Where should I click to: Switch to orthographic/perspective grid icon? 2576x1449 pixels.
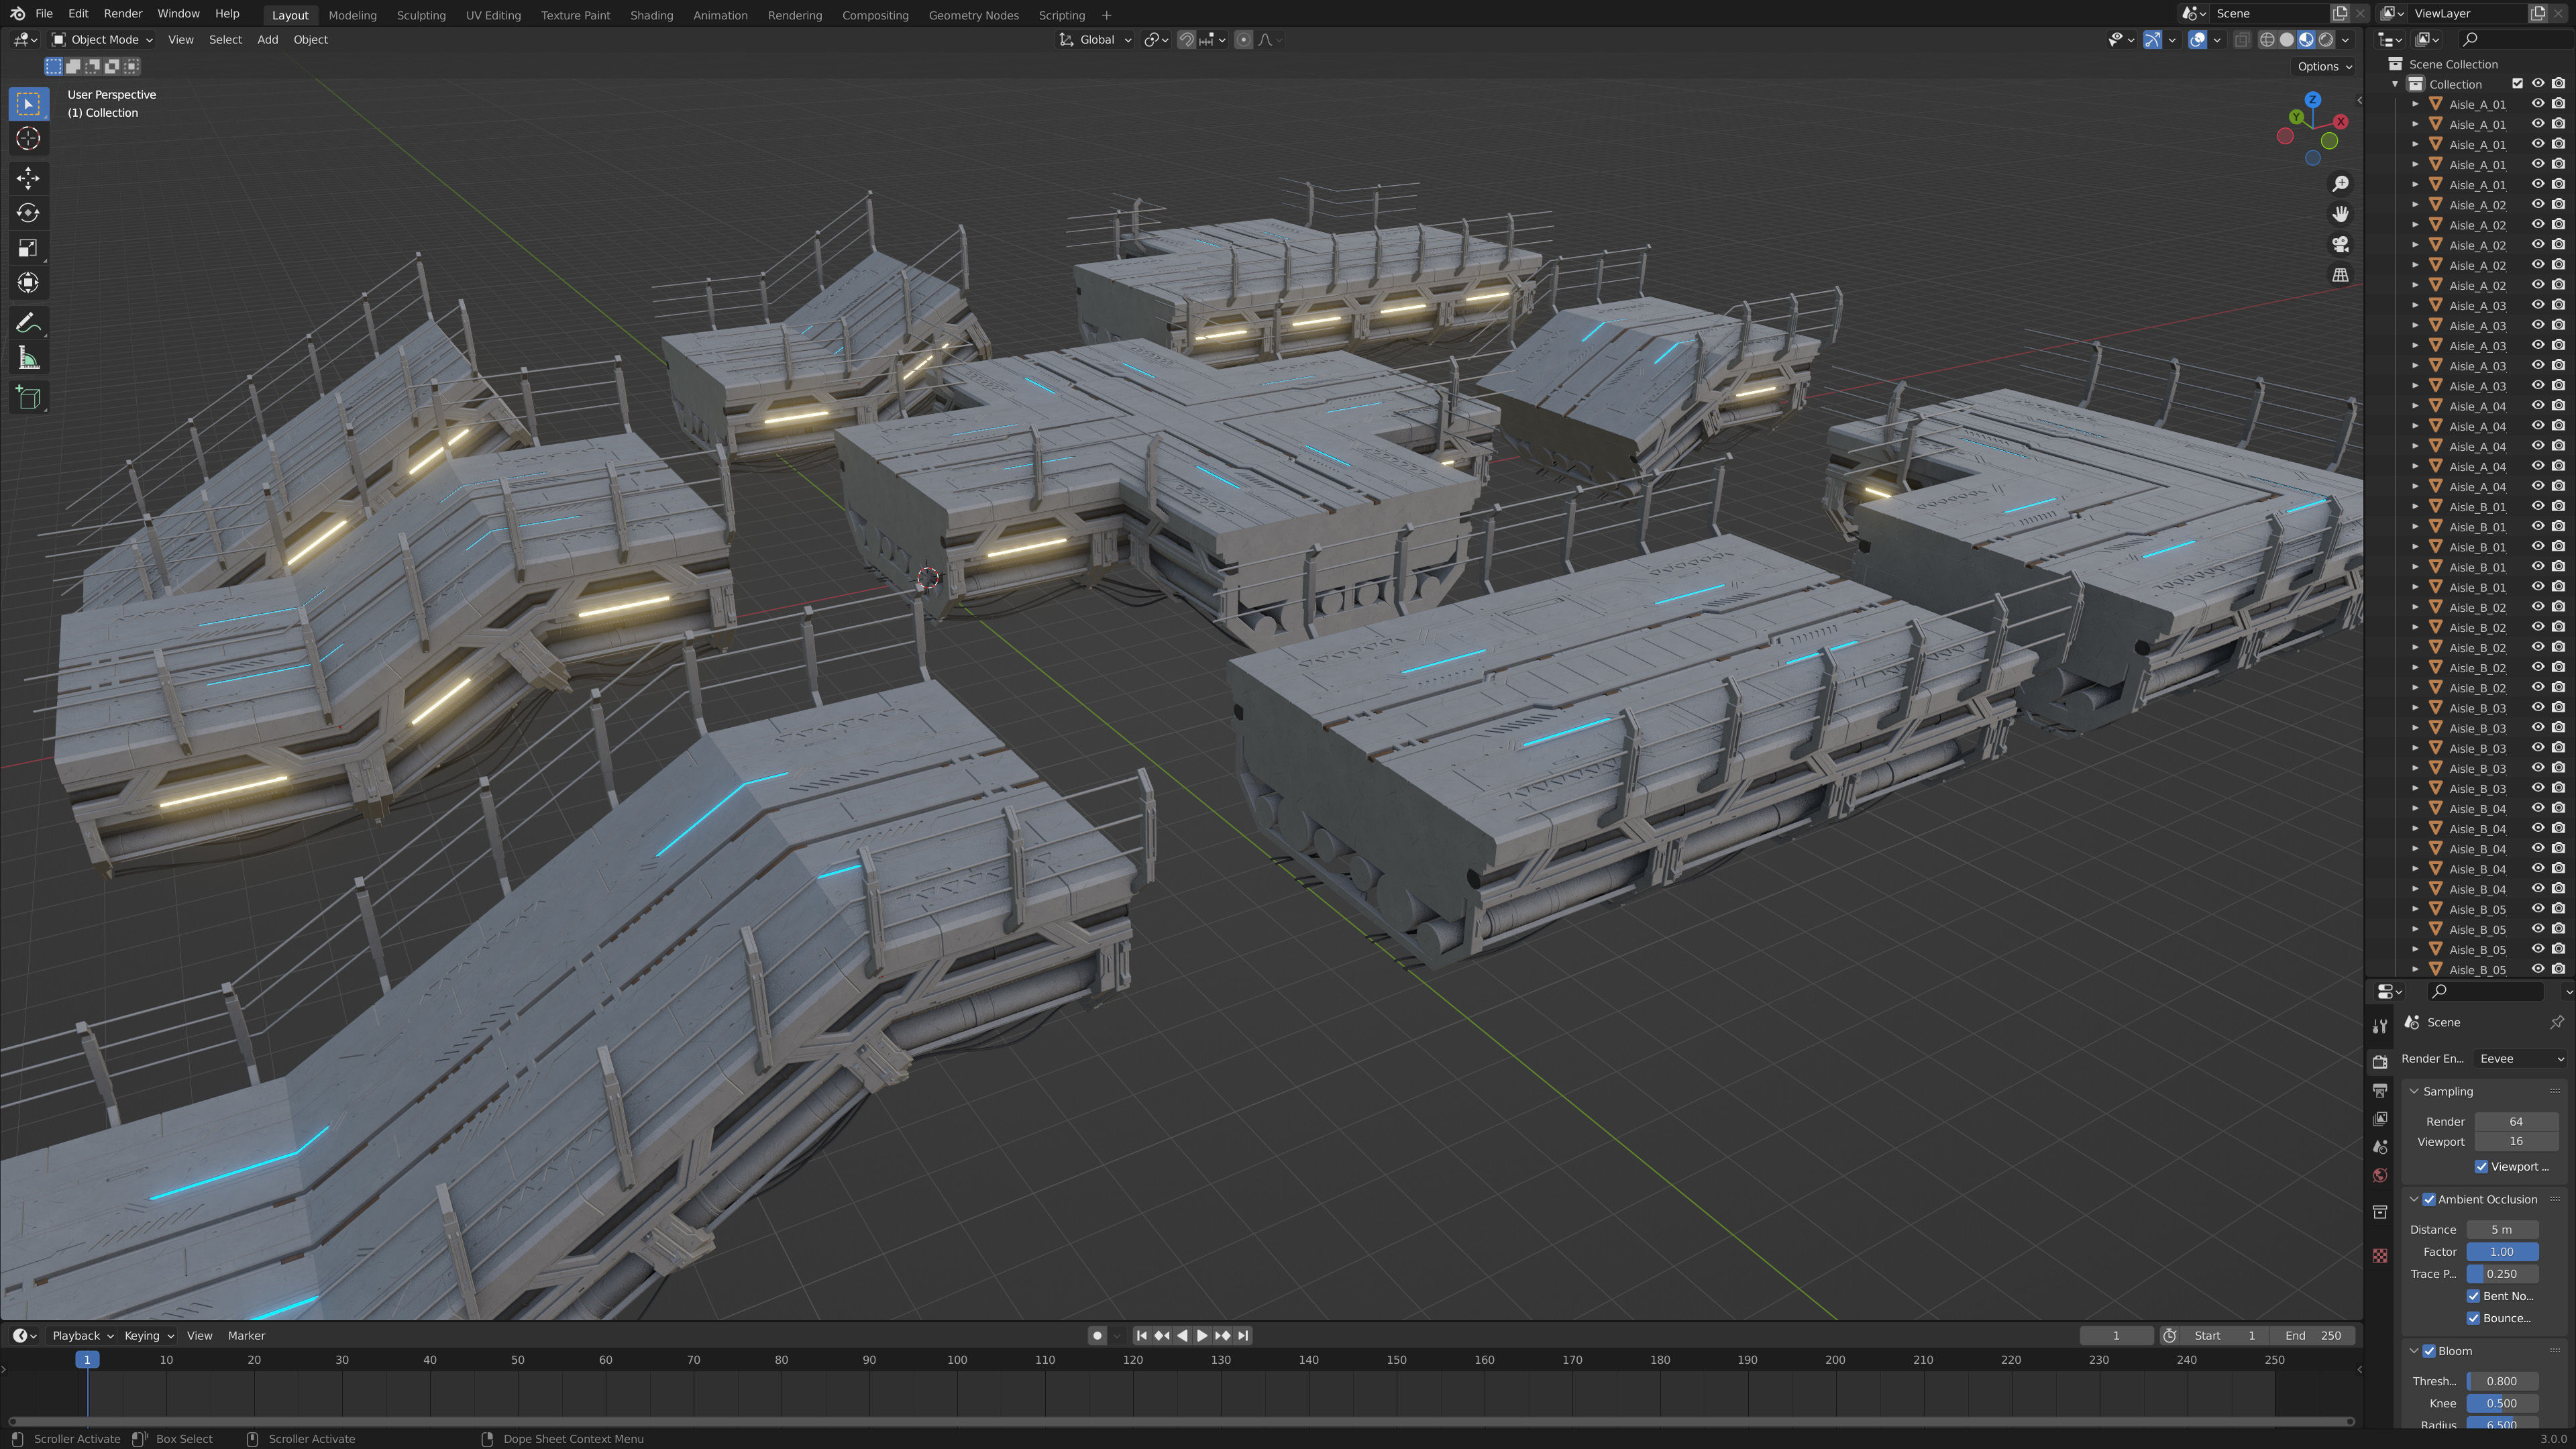(2340, 275)
